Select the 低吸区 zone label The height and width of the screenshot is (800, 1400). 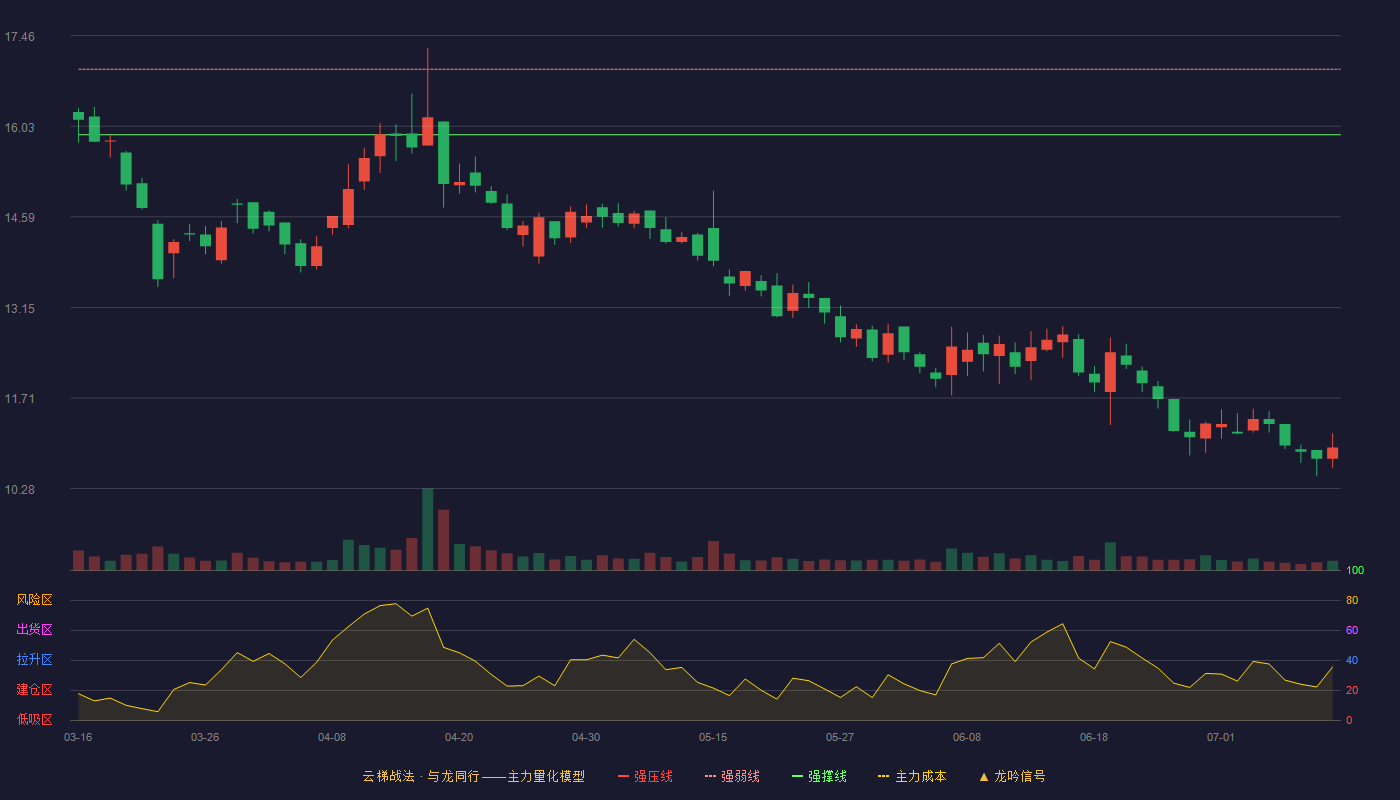(34, 720)
